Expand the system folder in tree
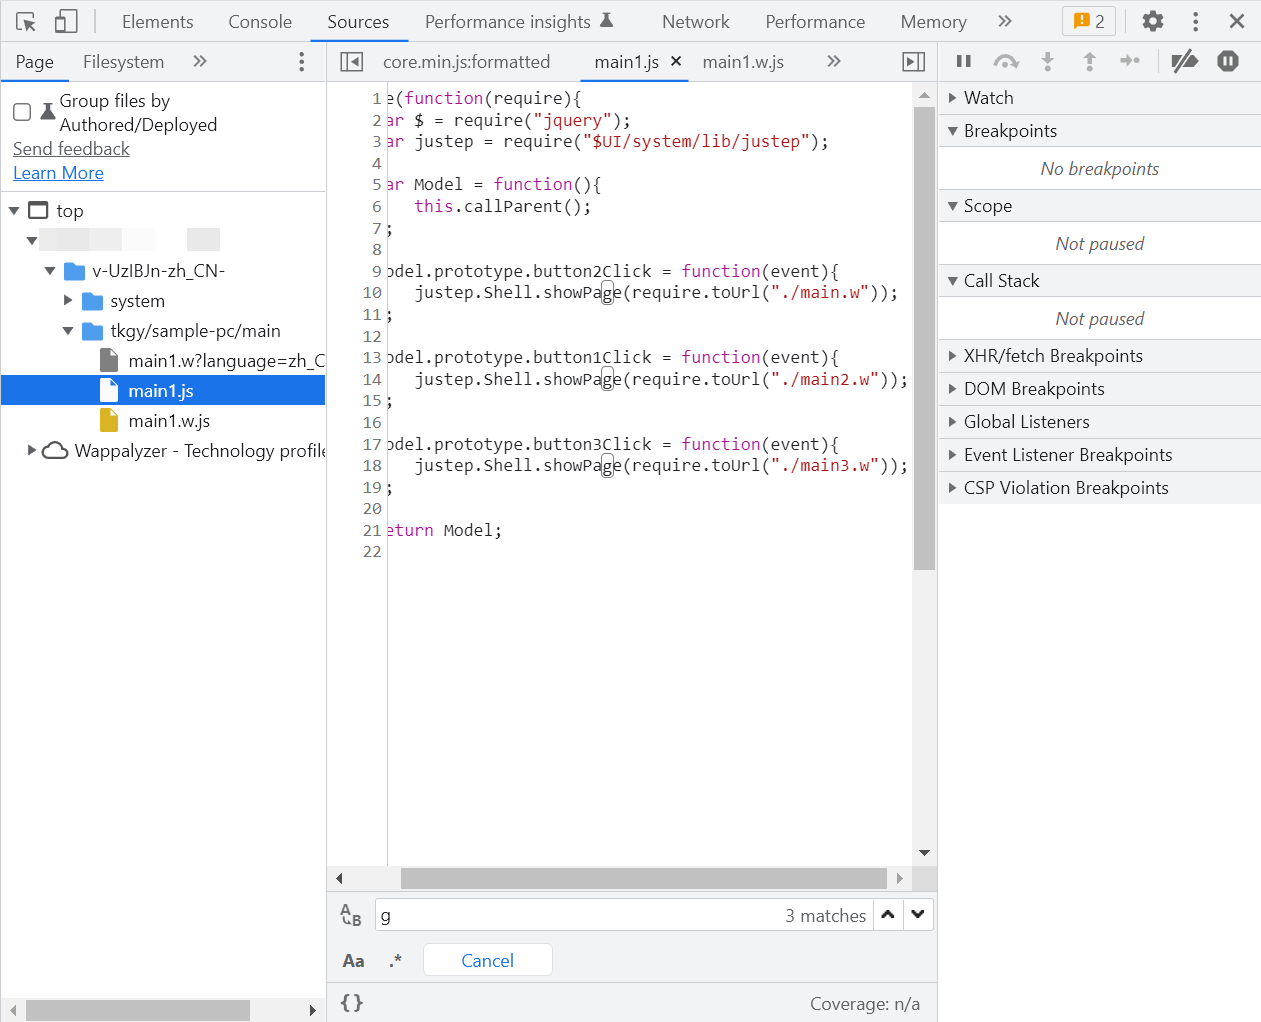The width and height of the screenshot is (1261, 1022). point(68,301)
